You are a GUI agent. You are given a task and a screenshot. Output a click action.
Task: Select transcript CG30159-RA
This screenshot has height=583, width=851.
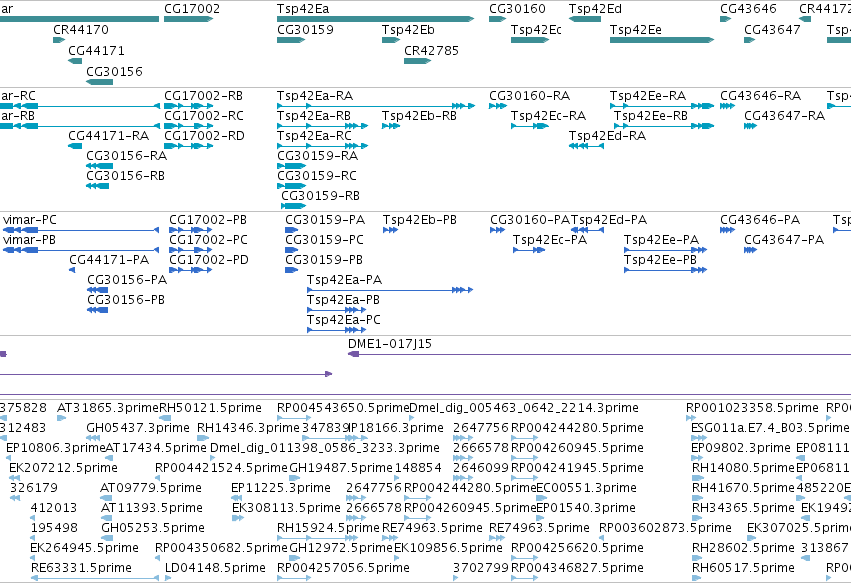[x=291, y=166]
